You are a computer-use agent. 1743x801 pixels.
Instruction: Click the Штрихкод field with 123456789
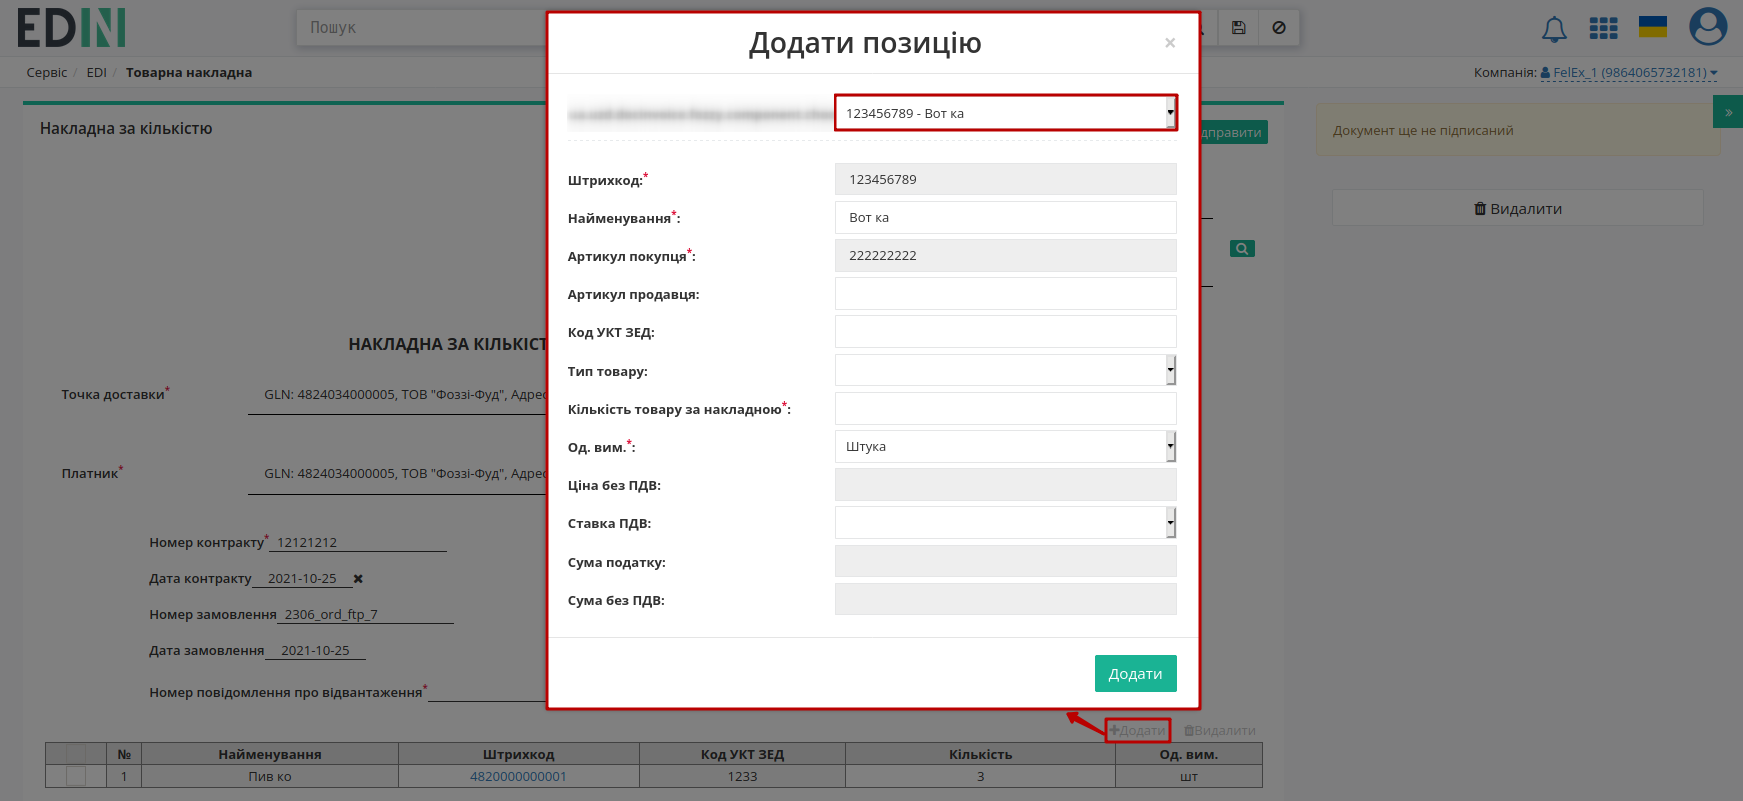point(1005,179)
